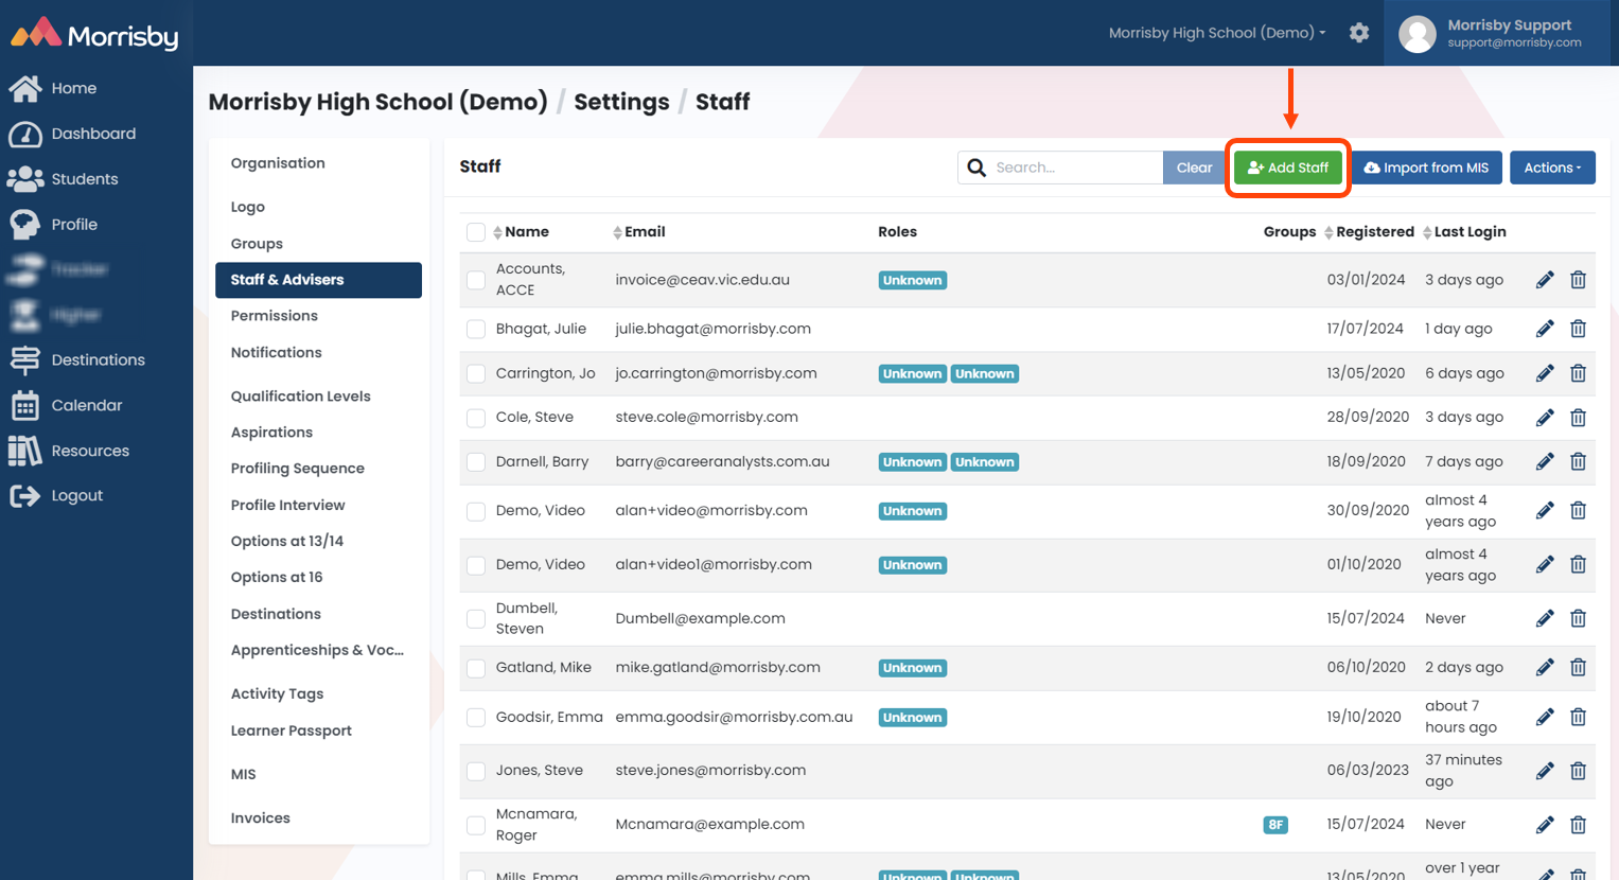
Task: Click the Import from MIS button
Action: click(1426, 168)
